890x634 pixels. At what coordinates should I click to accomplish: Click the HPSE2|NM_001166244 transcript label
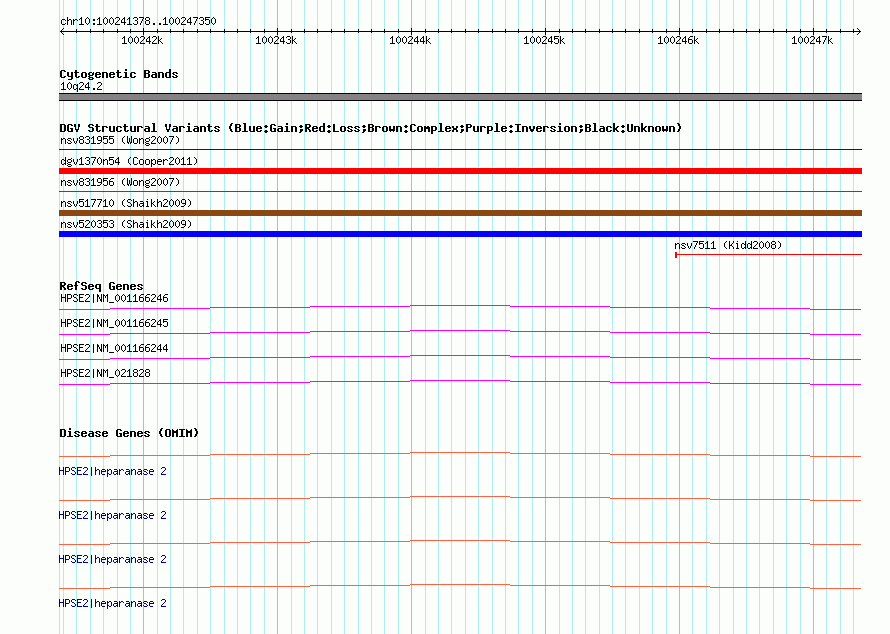point(114,349)
